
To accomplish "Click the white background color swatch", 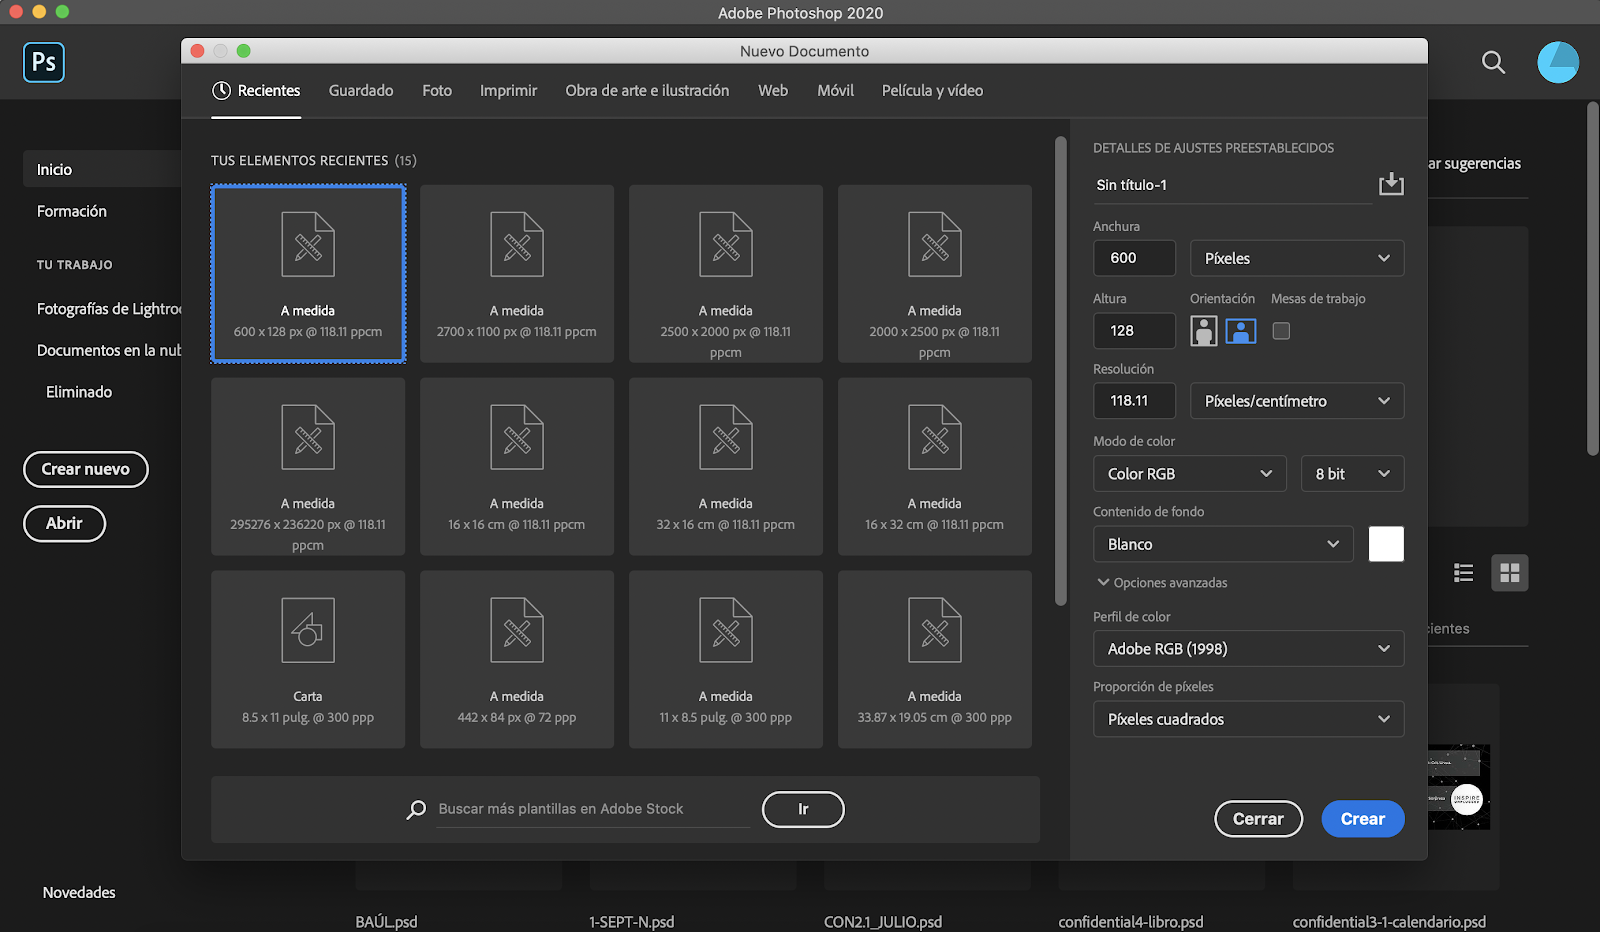I will coord(1386,544).
